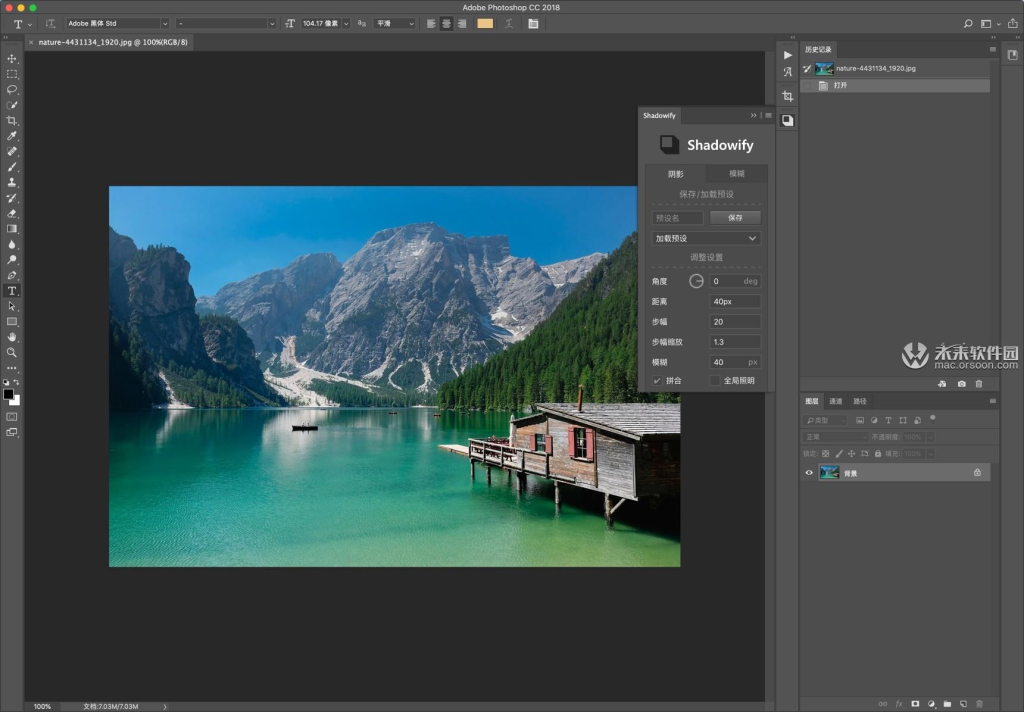Uncheck the 拼合 checkbox in Shadowify

click(x=657, y=381)
